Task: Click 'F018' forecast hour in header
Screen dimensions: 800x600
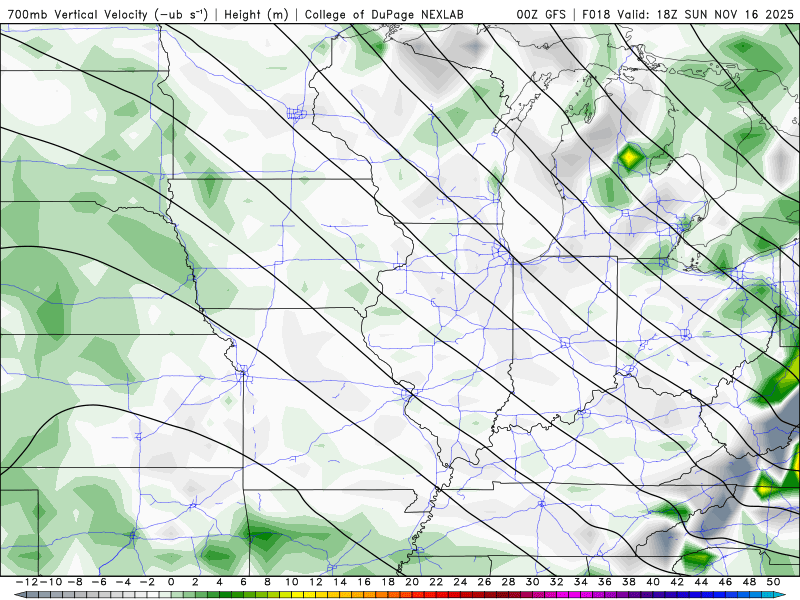Action: (596, 14)
